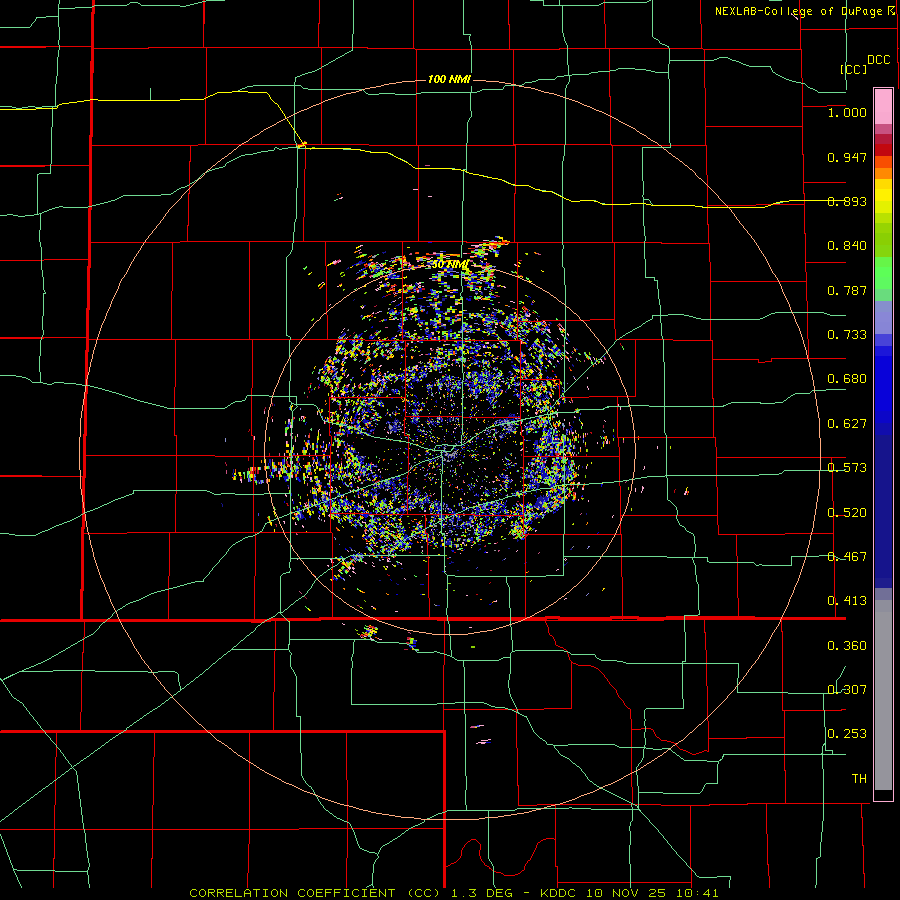Click the 0.360 scale value
900x900 pixels.
[x=847, y=646]
